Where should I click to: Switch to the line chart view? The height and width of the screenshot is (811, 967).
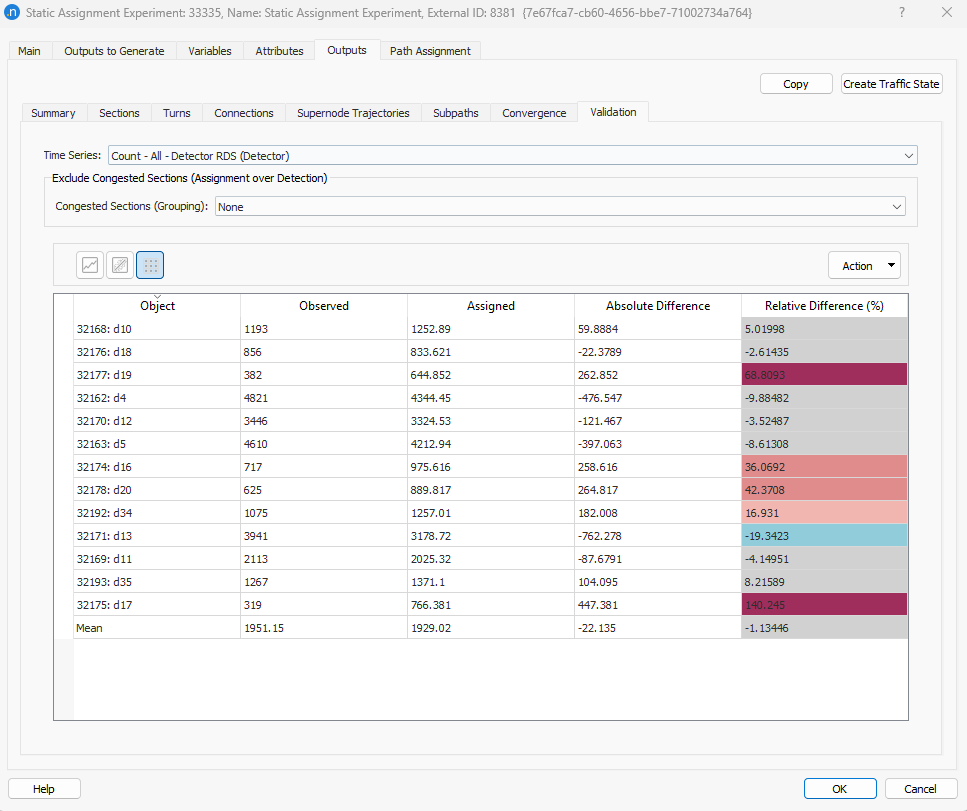89,264
